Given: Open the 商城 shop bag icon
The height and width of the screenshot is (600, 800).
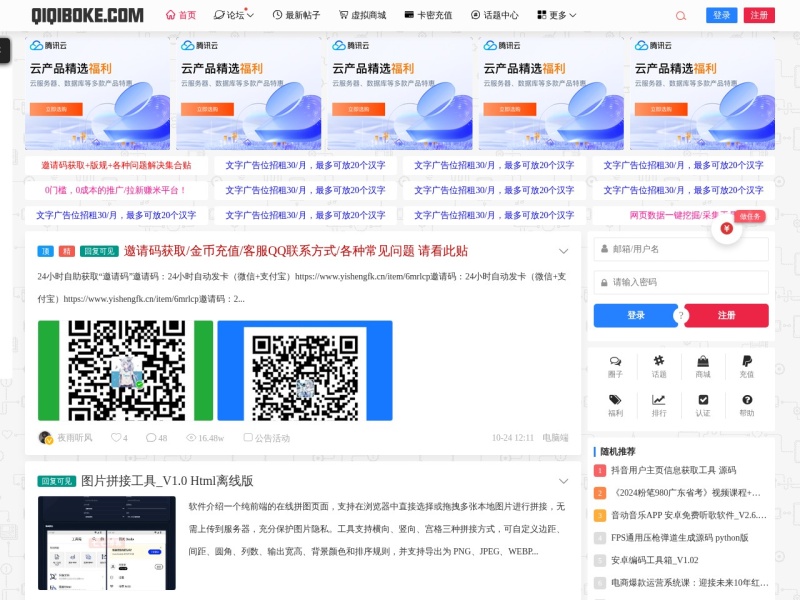Looking at the screenshot, I should click(x=703, y=367).
